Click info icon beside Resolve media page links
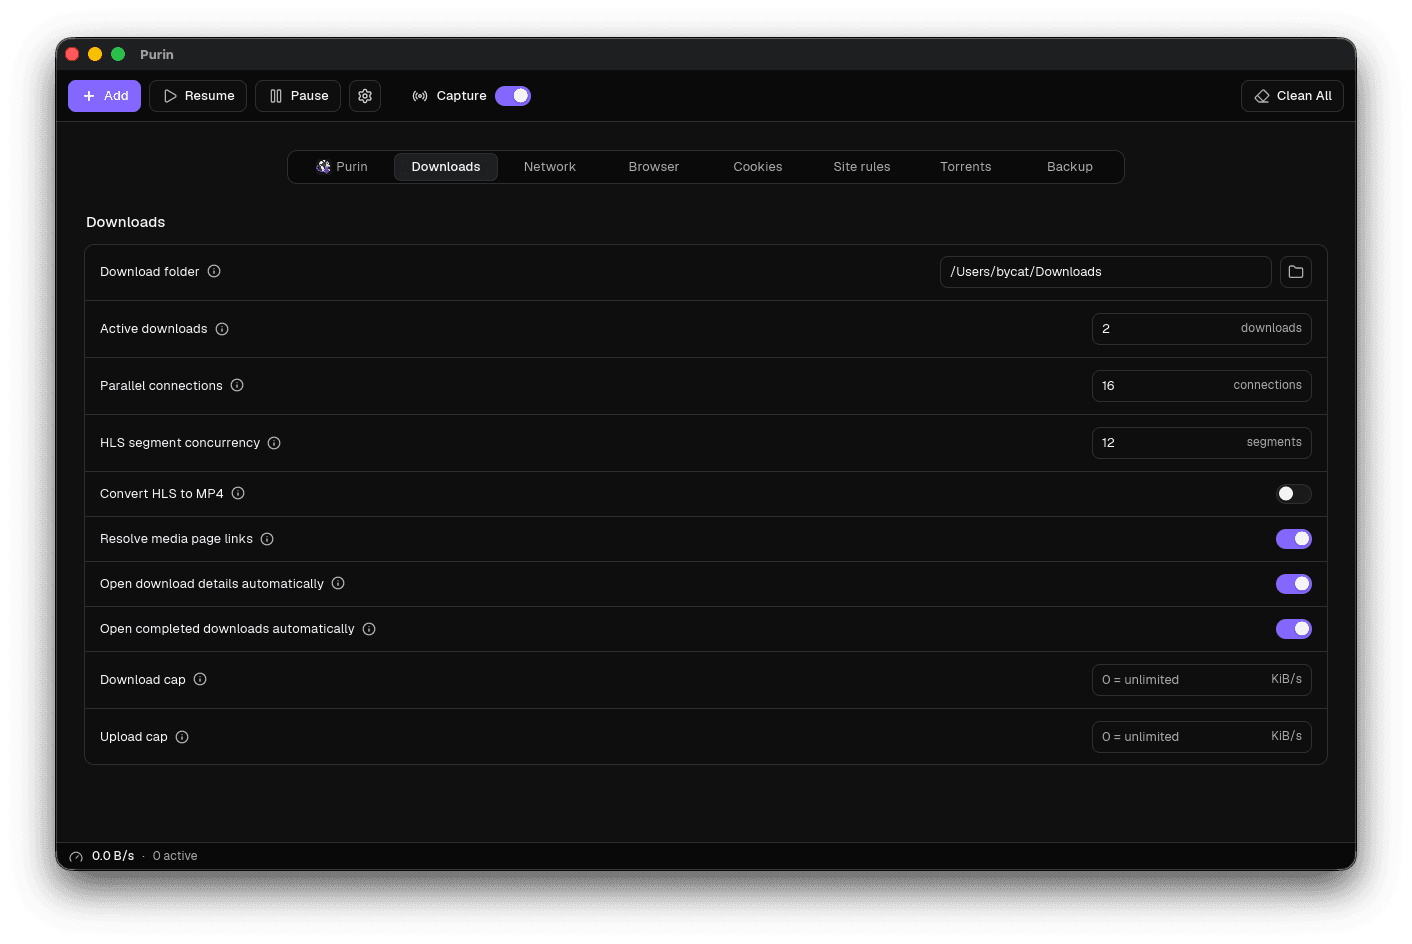 tap(267, 539)
